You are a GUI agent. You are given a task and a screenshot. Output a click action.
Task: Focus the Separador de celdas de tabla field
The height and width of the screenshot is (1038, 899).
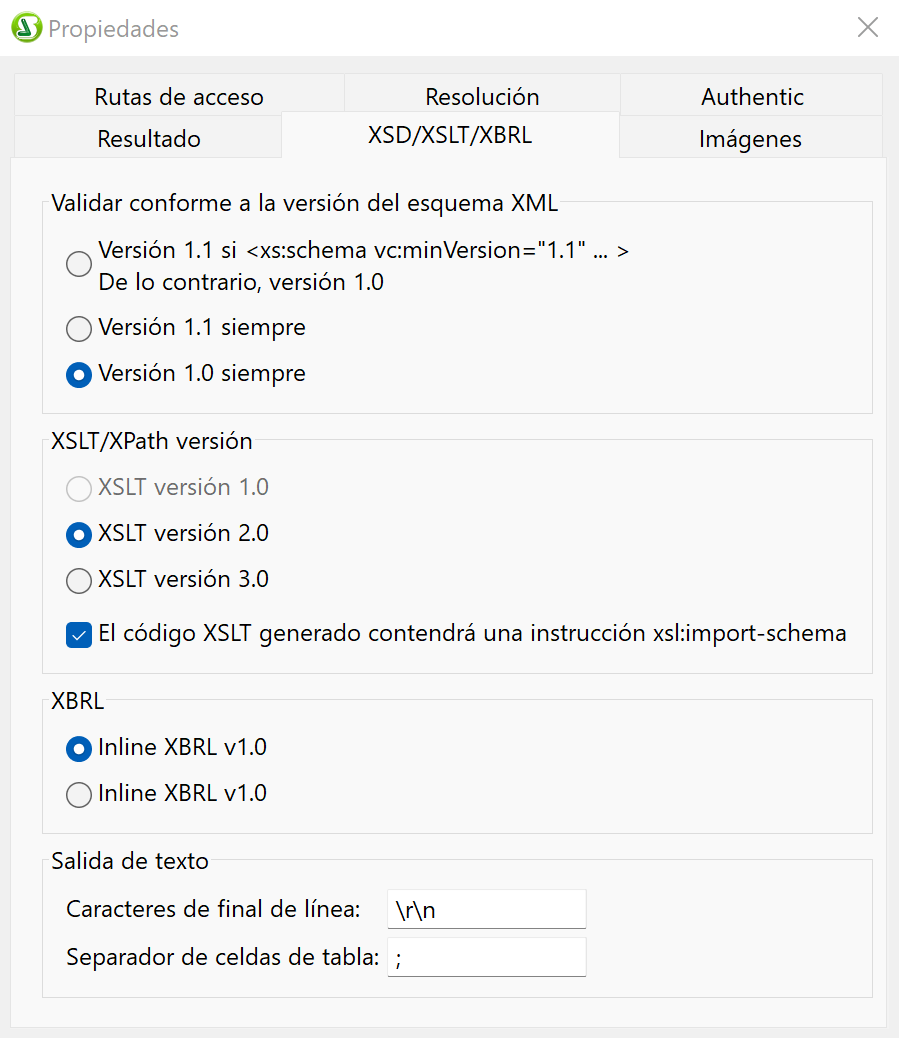click(x=486, y=957)
